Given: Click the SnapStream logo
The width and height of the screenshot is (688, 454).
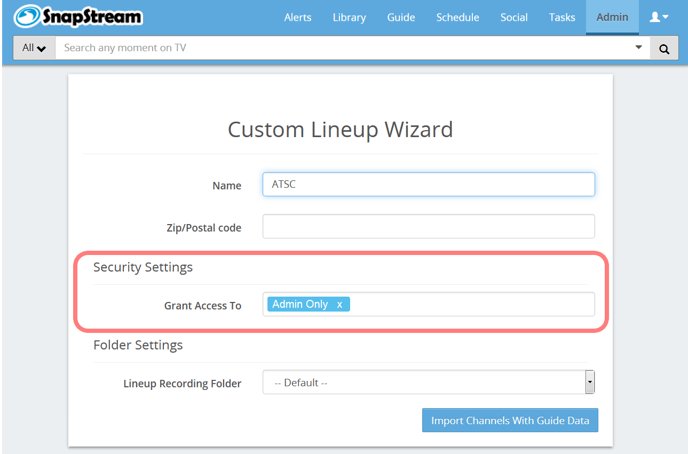Looking at the screenshot, I should coord(79,17).
